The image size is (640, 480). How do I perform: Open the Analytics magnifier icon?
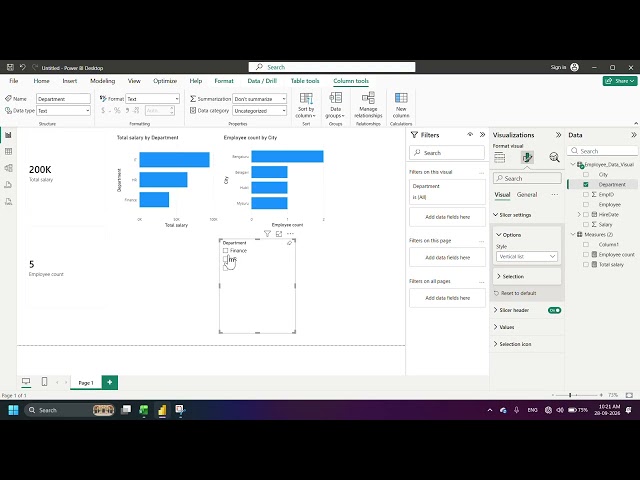tap(554, 158)
